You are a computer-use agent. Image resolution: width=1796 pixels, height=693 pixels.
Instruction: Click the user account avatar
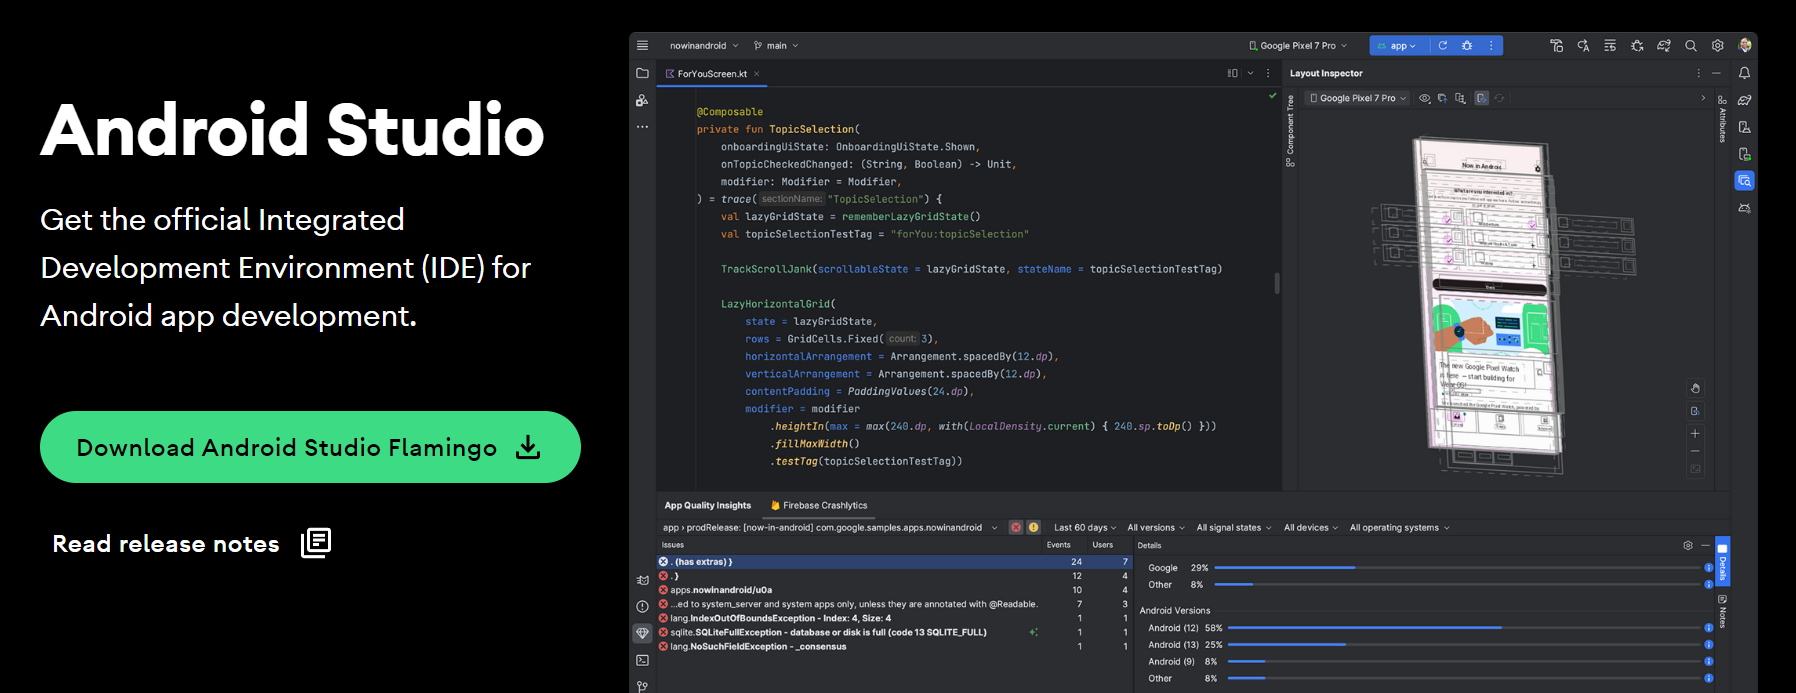[x=1745, y=45]
